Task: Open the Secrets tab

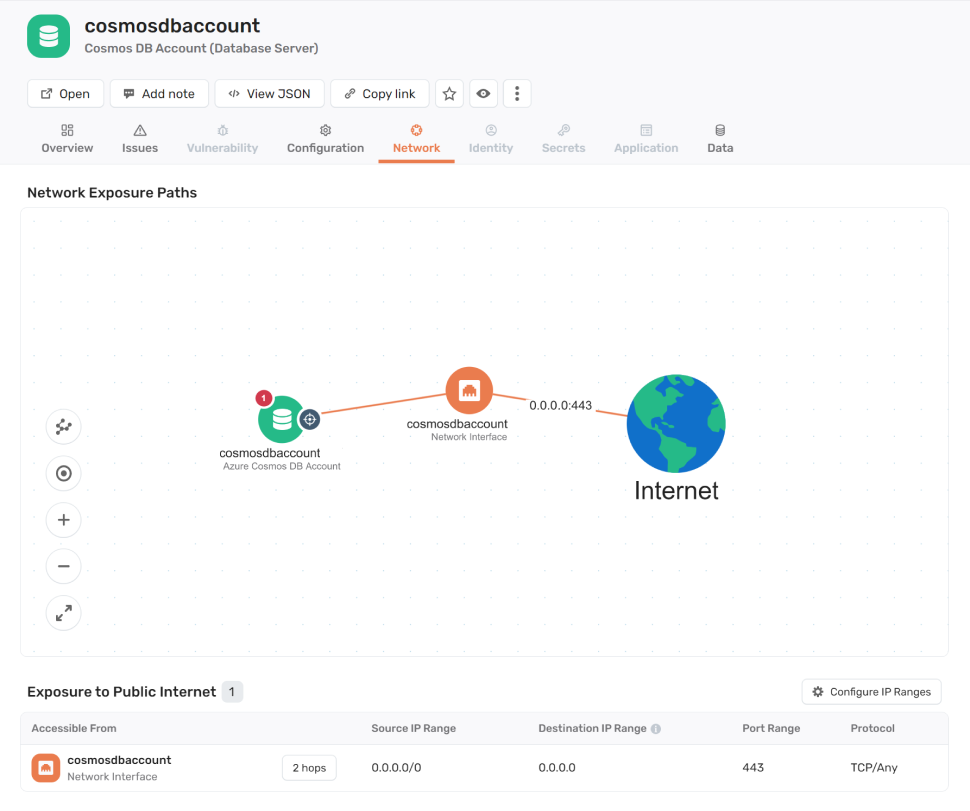Action: (564, 139)
